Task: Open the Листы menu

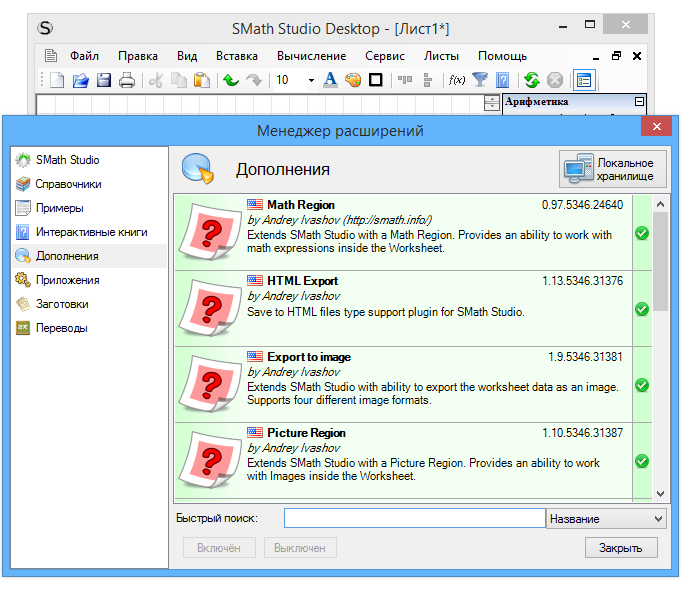Action: pos(441,56)
